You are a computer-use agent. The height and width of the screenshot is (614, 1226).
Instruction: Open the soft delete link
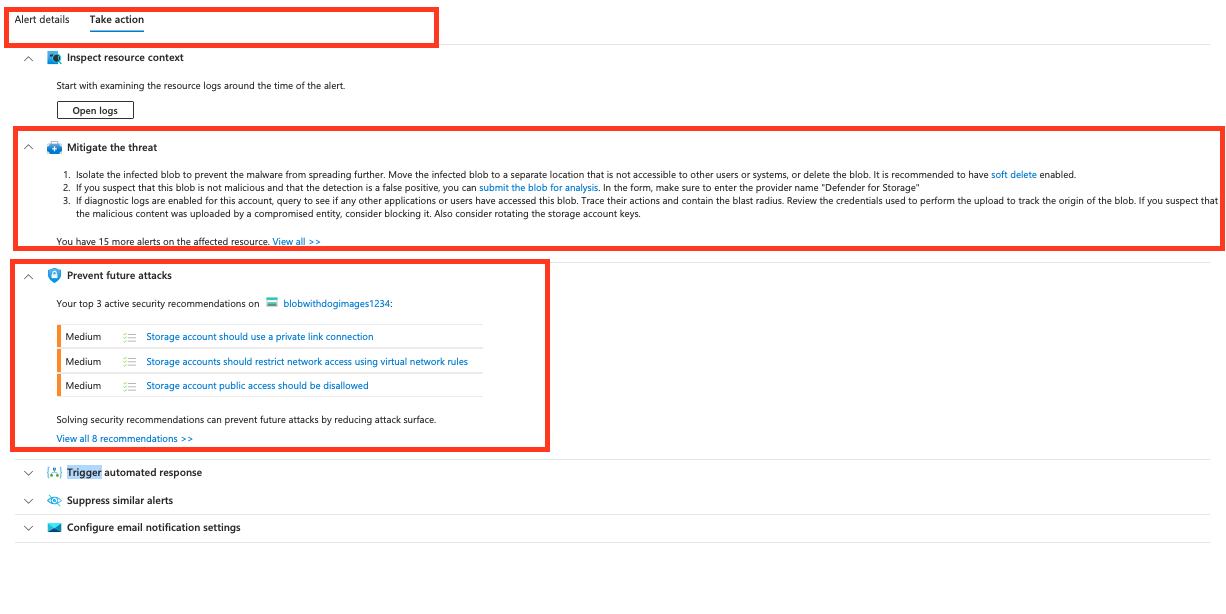click(1014, 174)
